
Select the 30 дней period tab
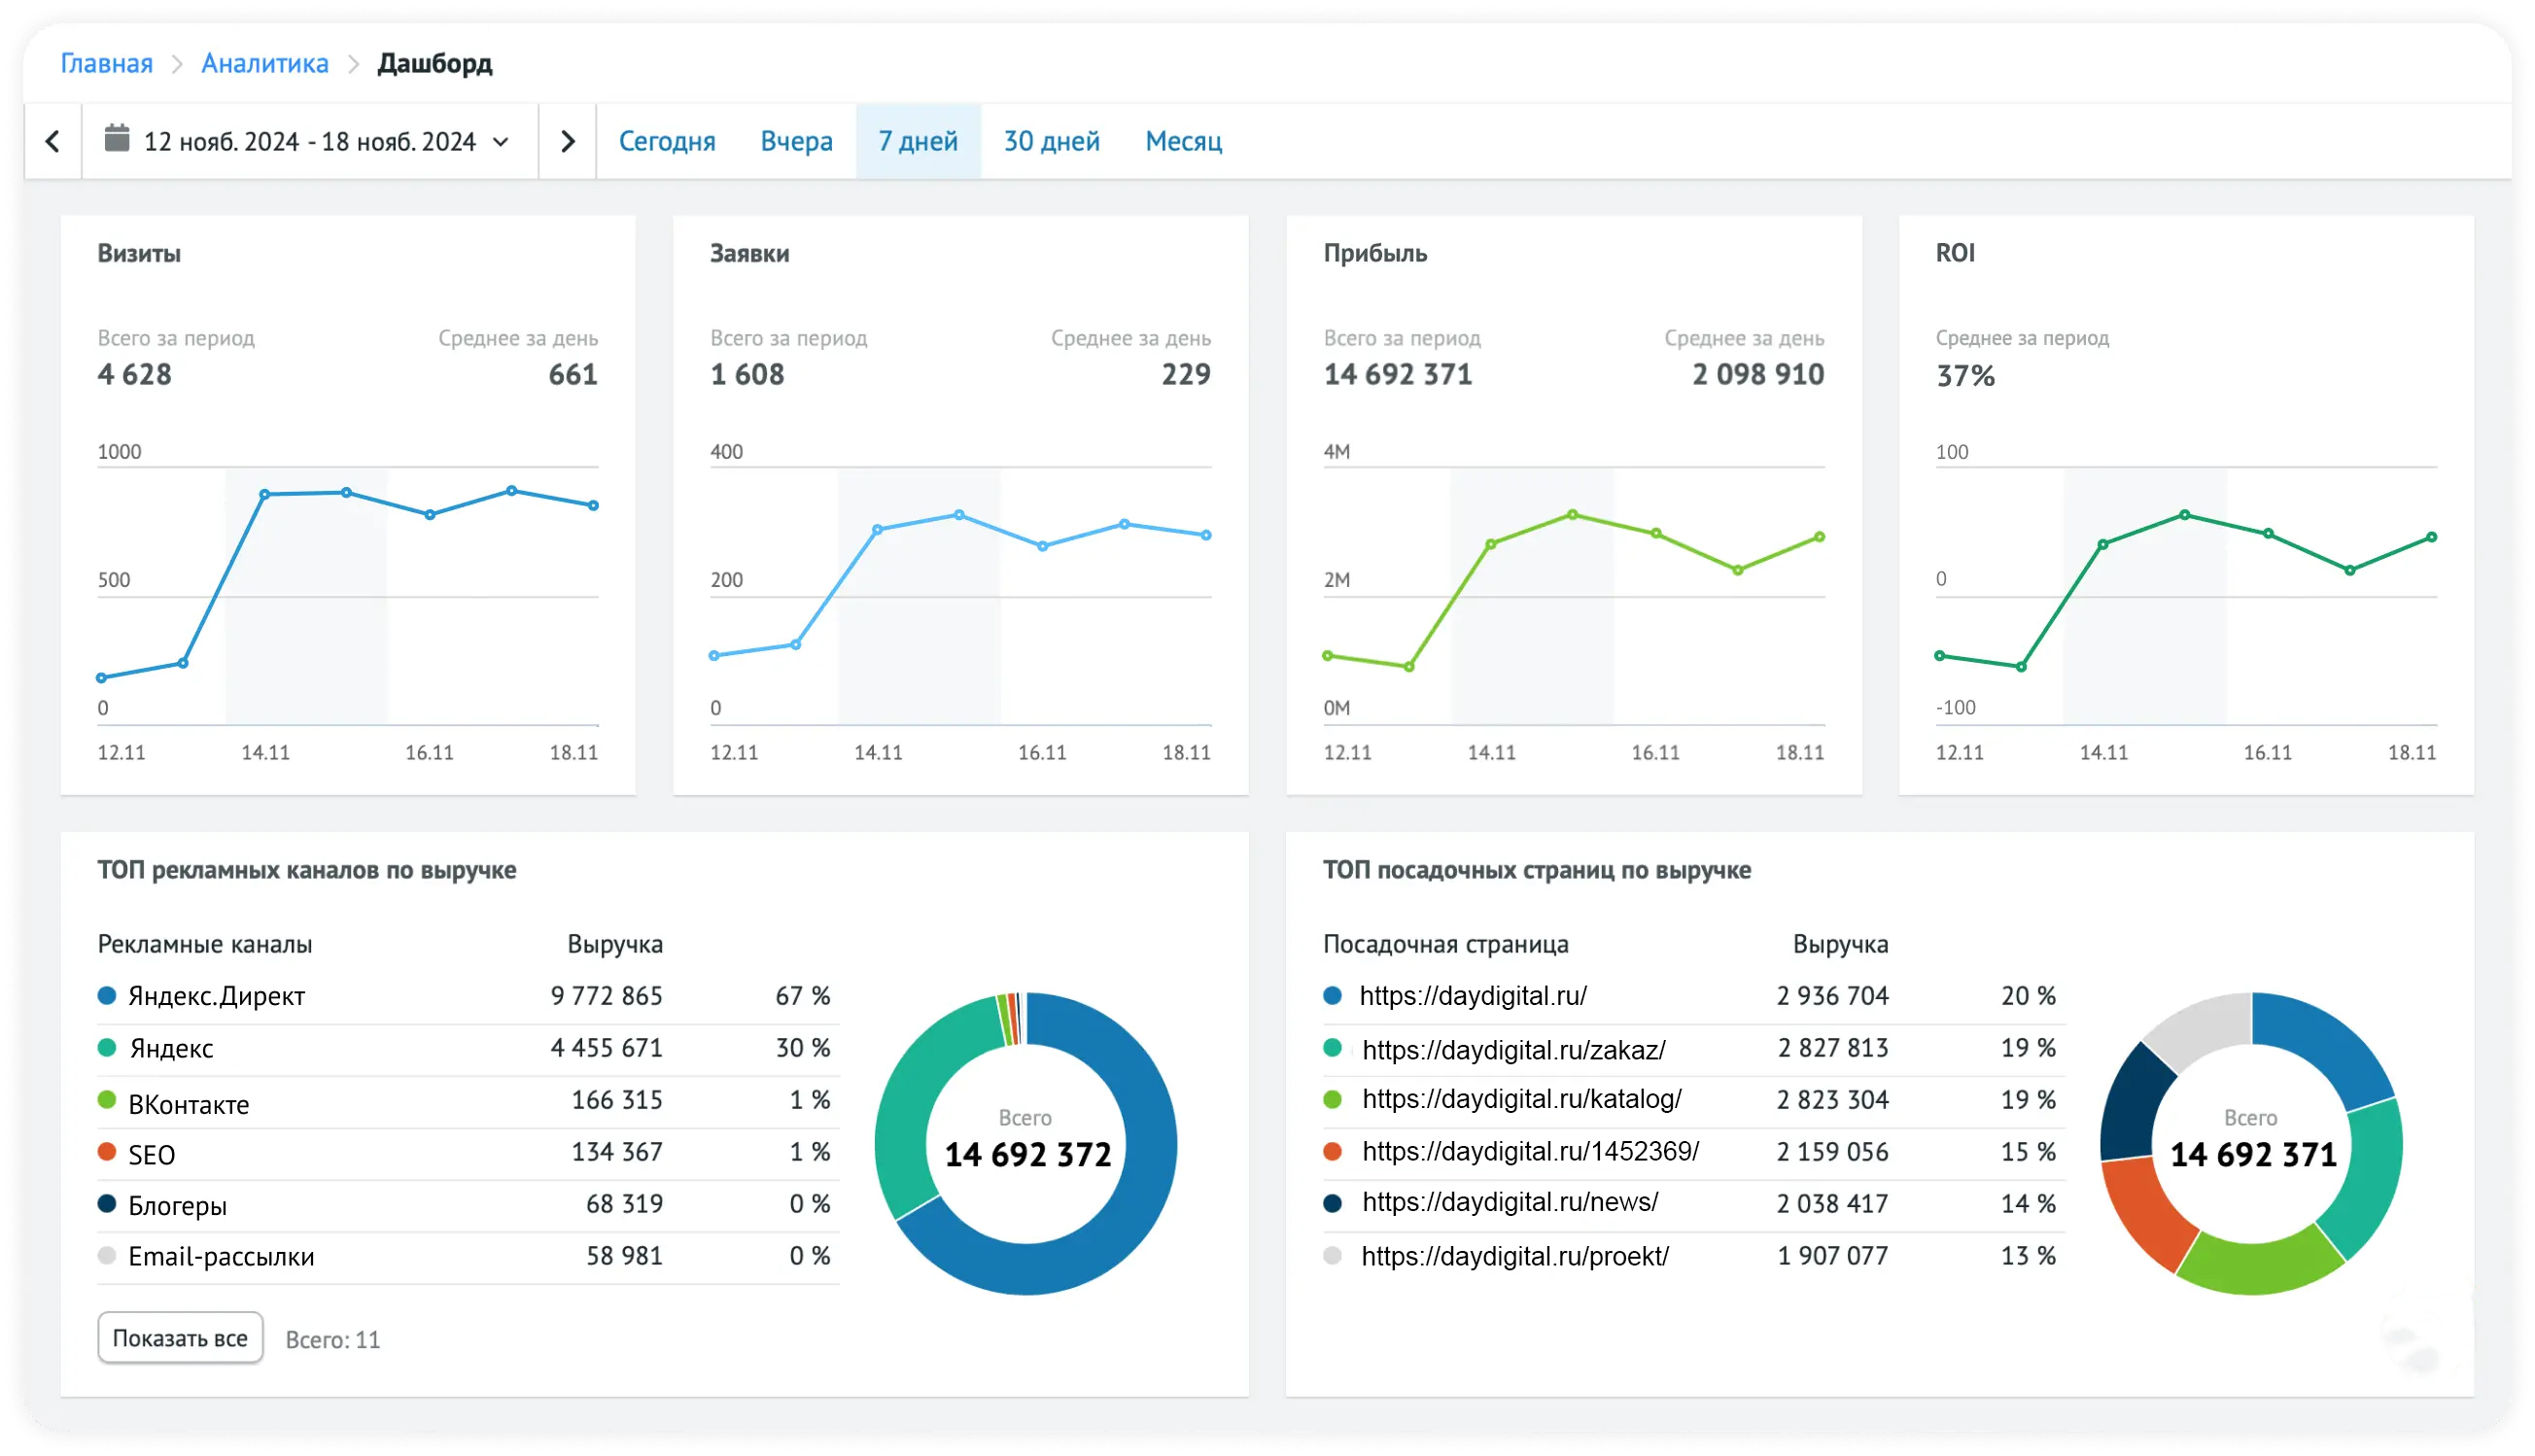point(1051,142)
